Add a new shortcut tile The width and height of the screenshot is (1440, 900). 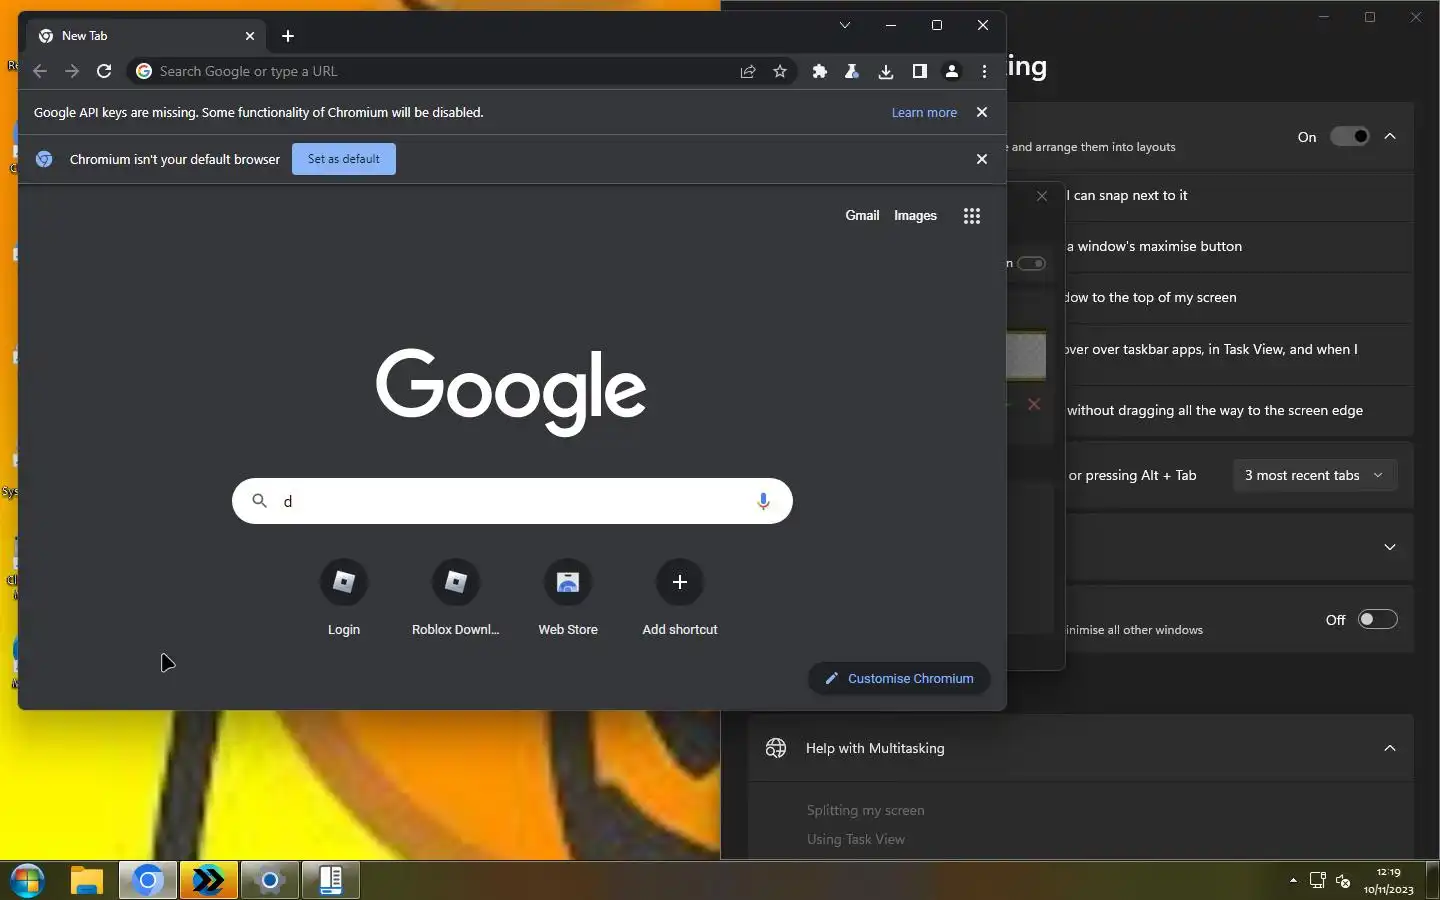[680, 598]
